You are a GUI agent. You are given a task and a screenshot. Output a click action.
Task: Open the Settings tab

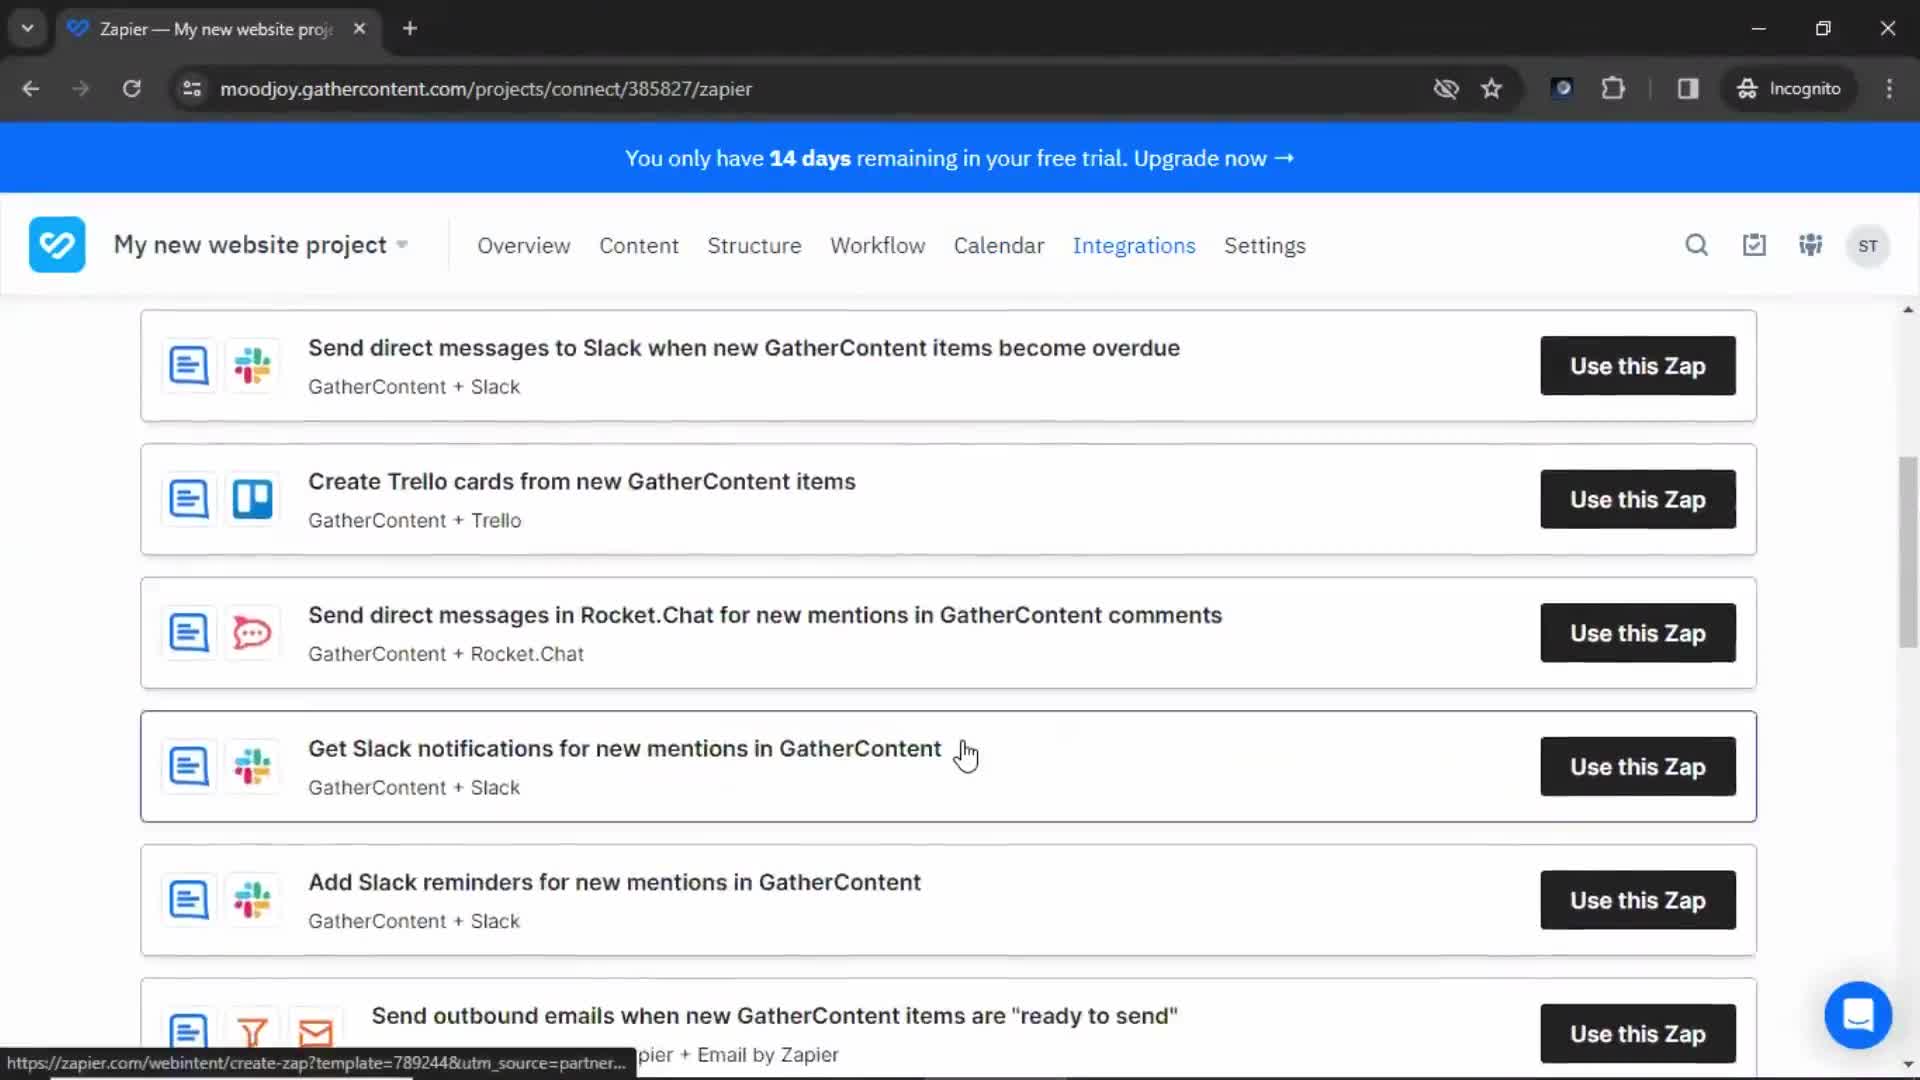(1264, 246)
